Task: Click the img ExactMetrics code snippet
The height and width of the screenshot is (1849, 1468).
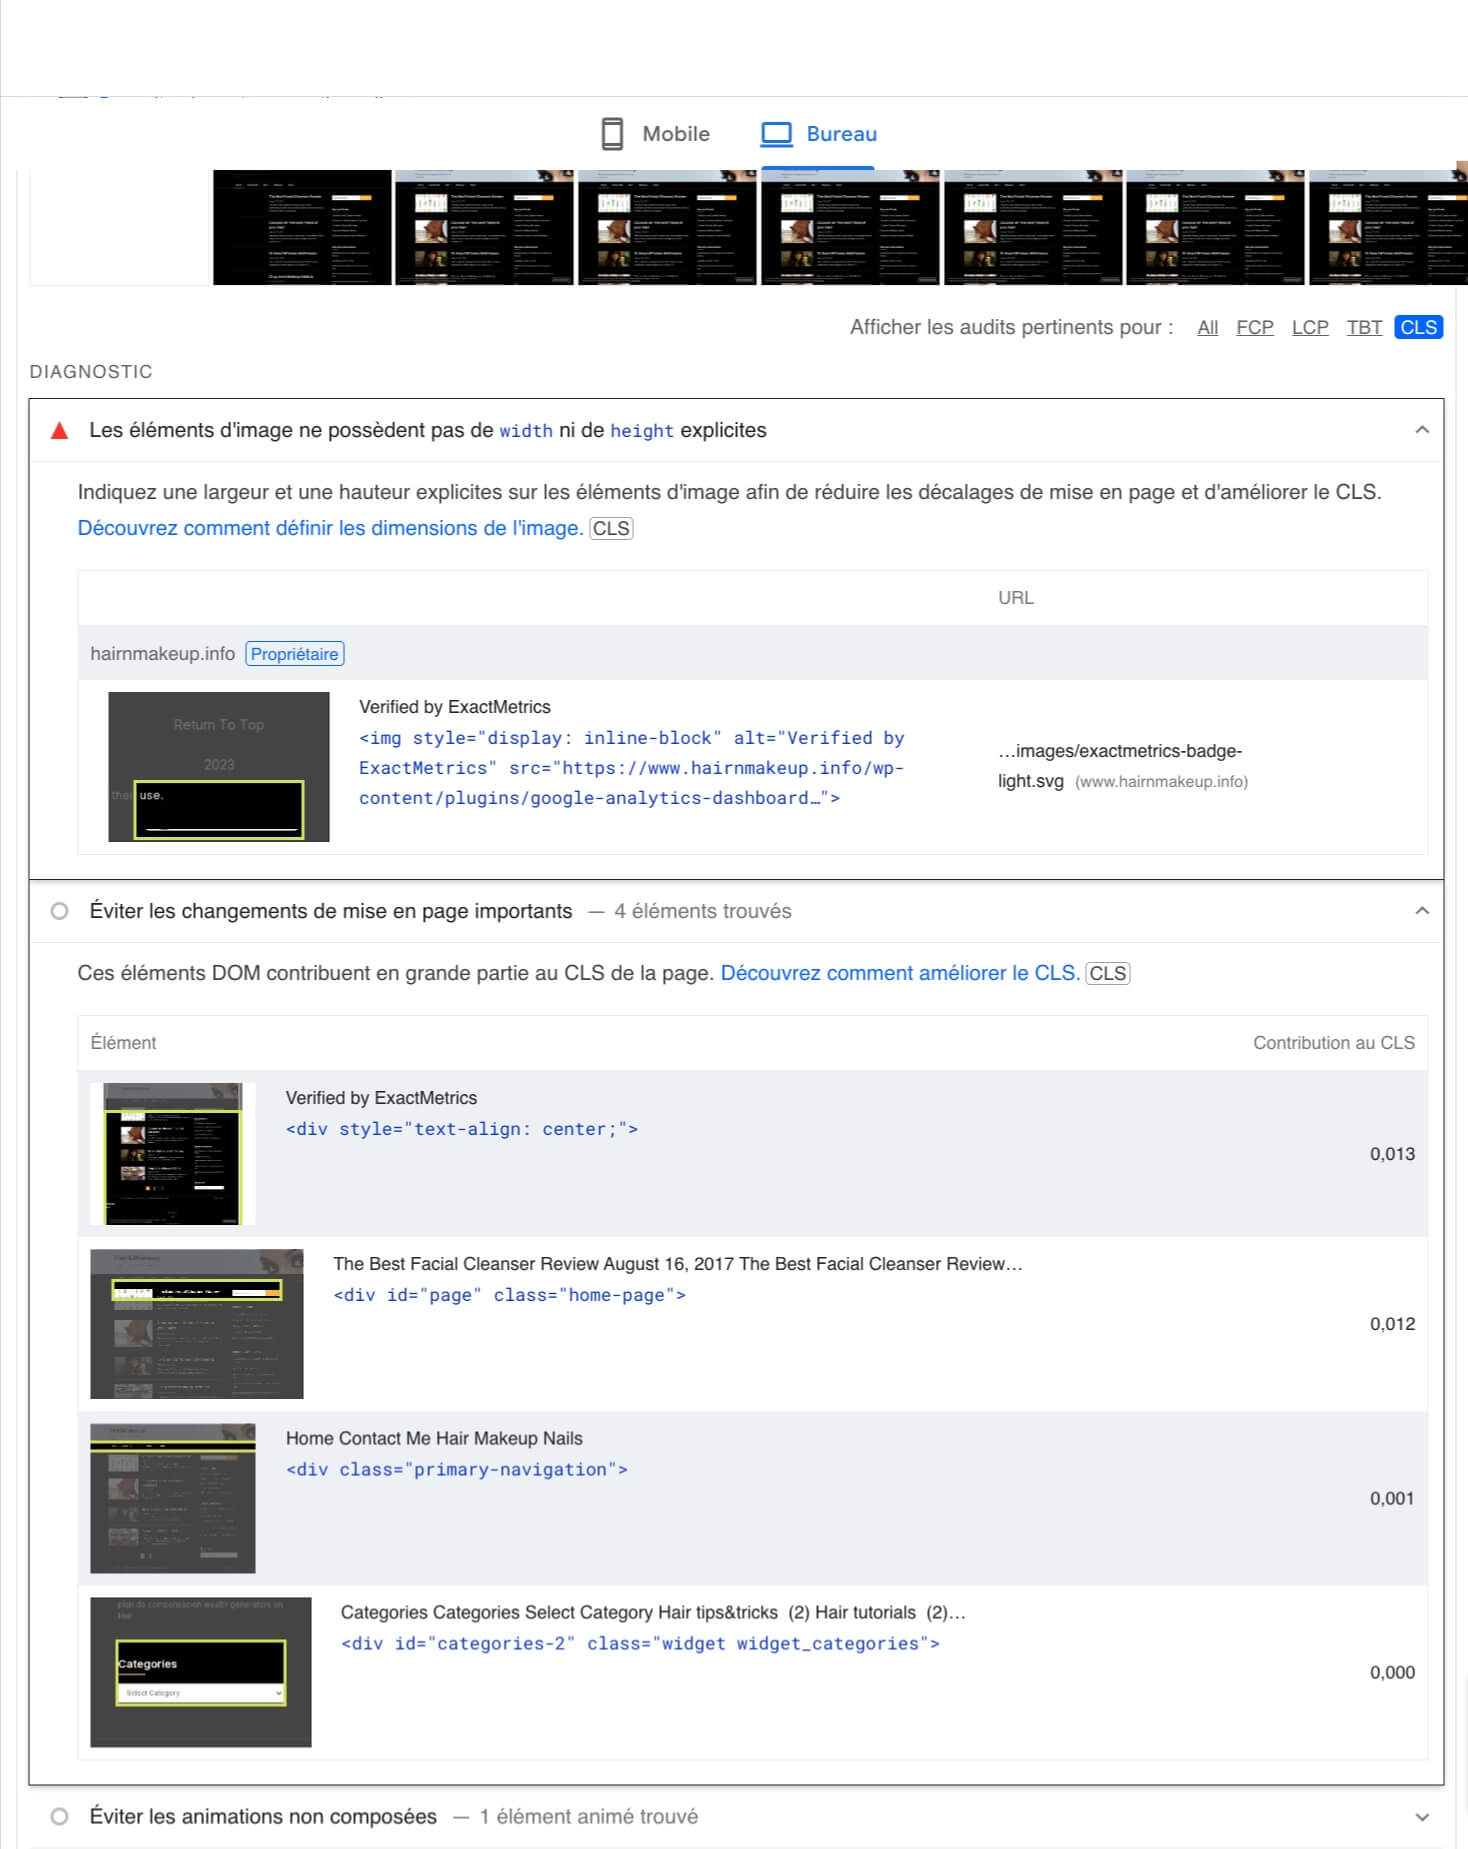Action: [631, 768]
